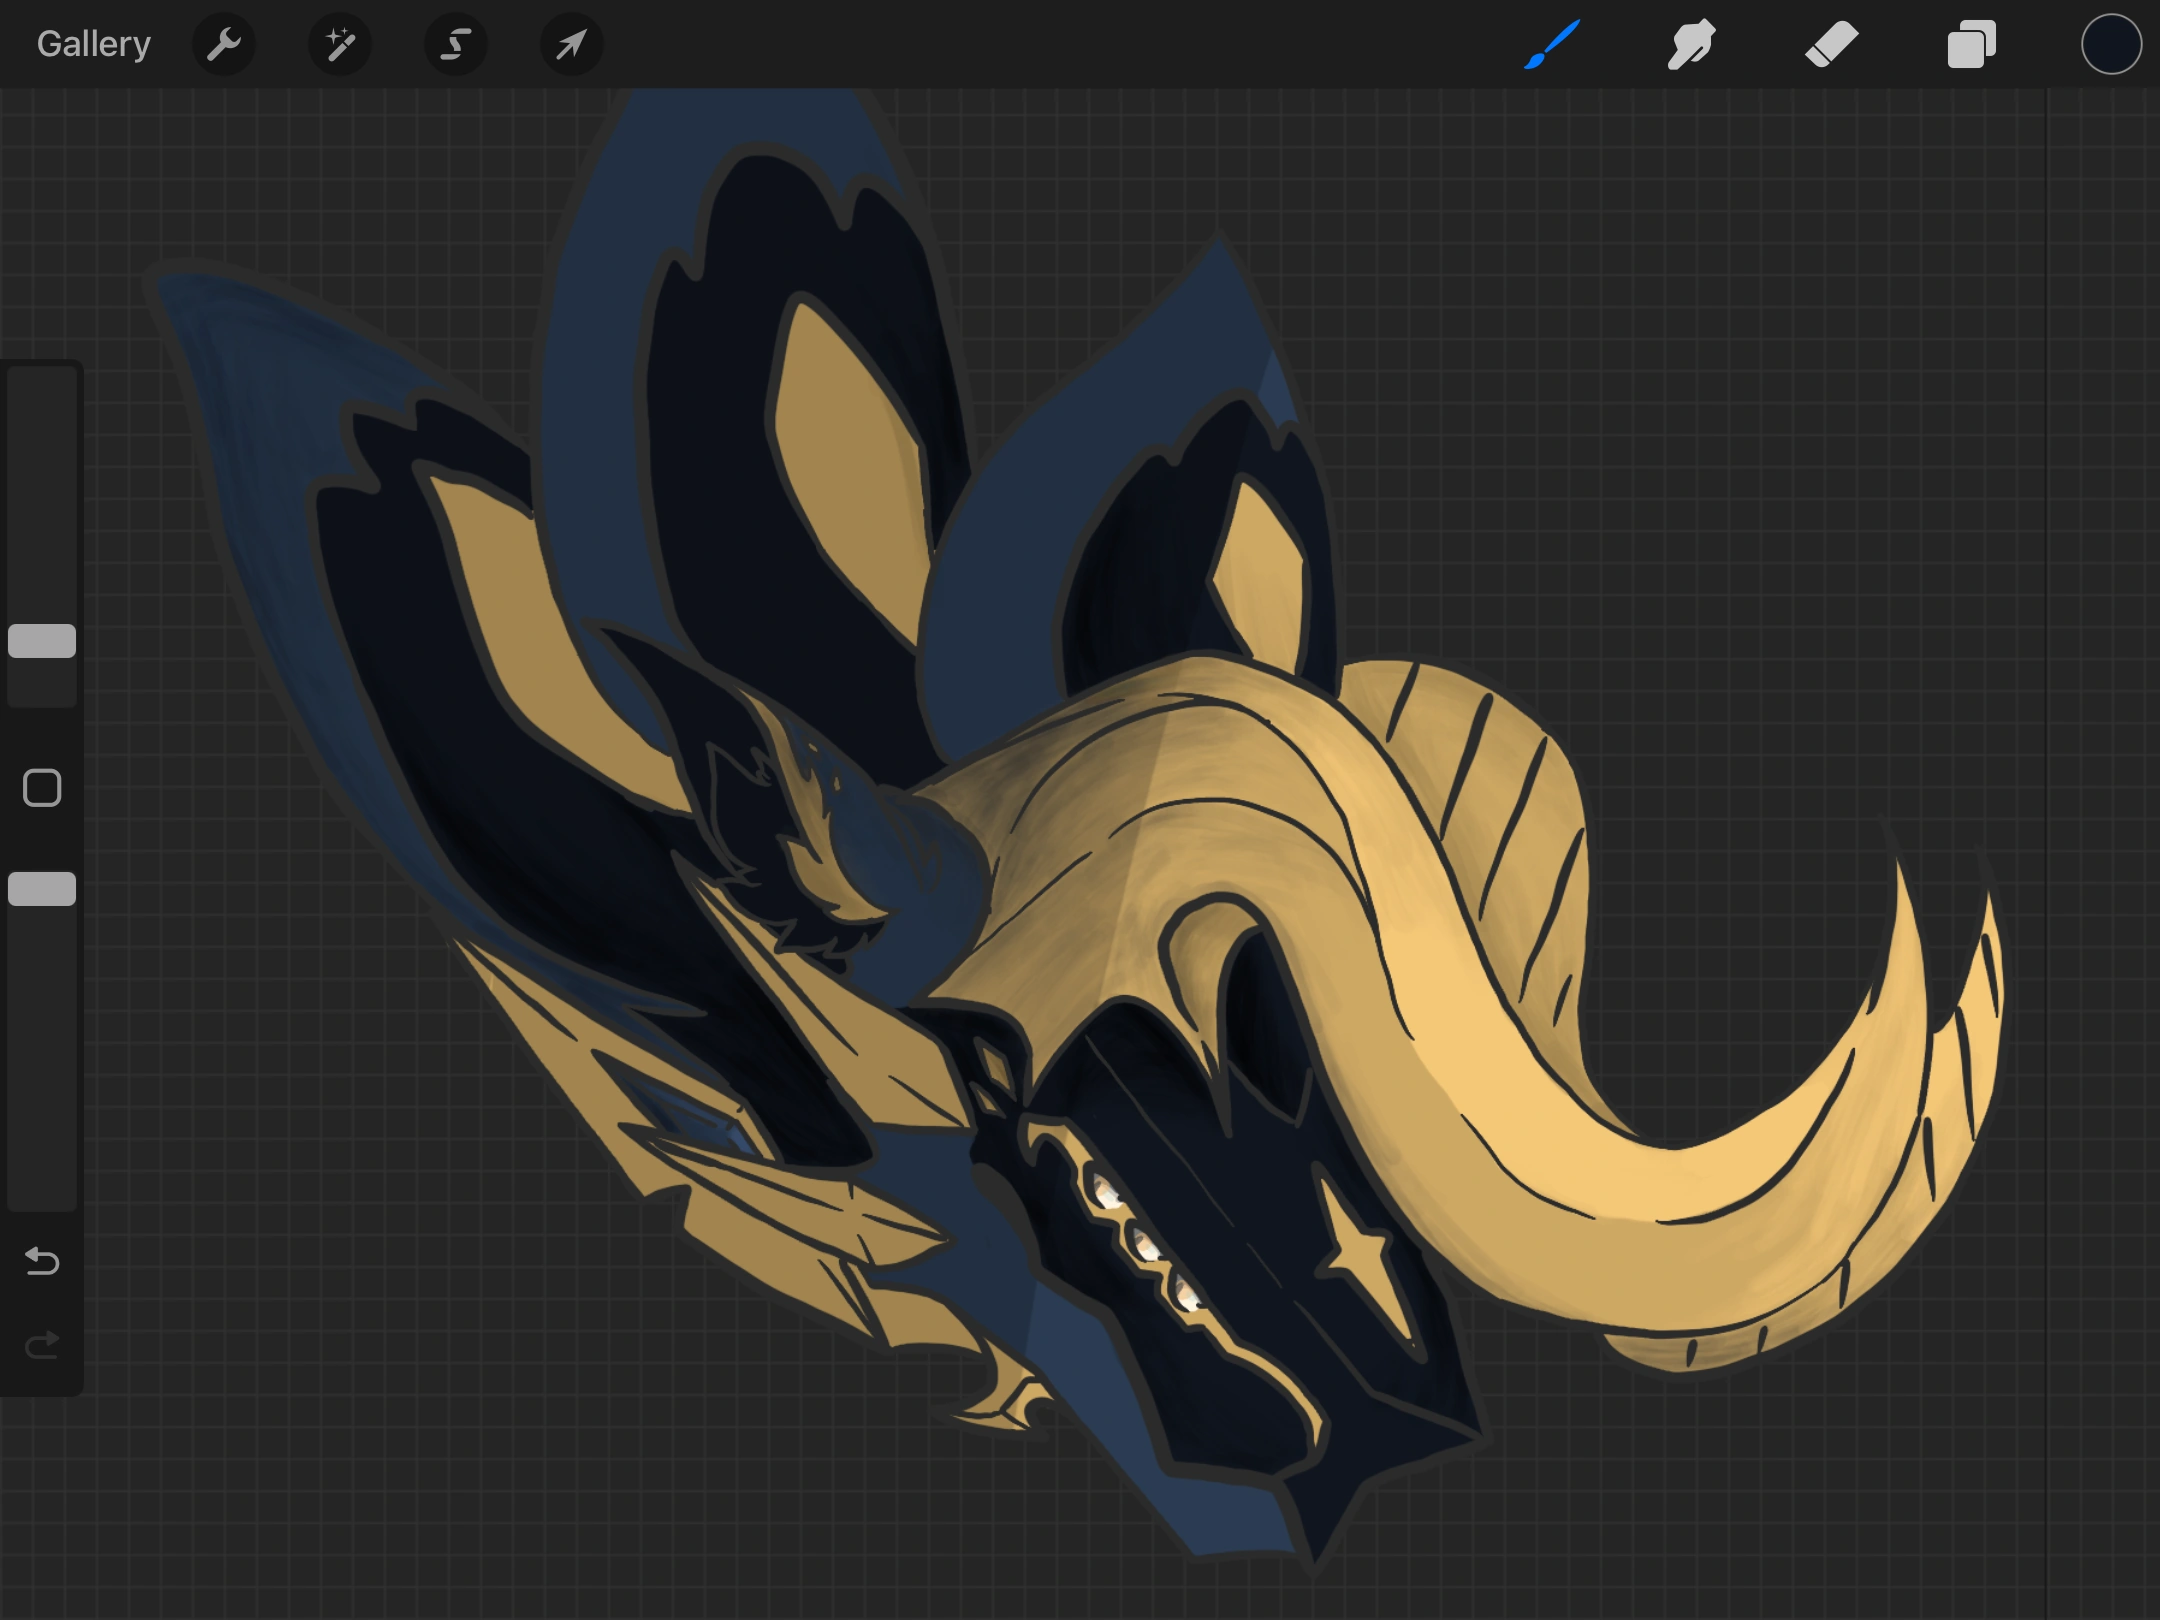
Task: Open the Layers panel
Action: pyautogui.click(x=1971, y=44)
